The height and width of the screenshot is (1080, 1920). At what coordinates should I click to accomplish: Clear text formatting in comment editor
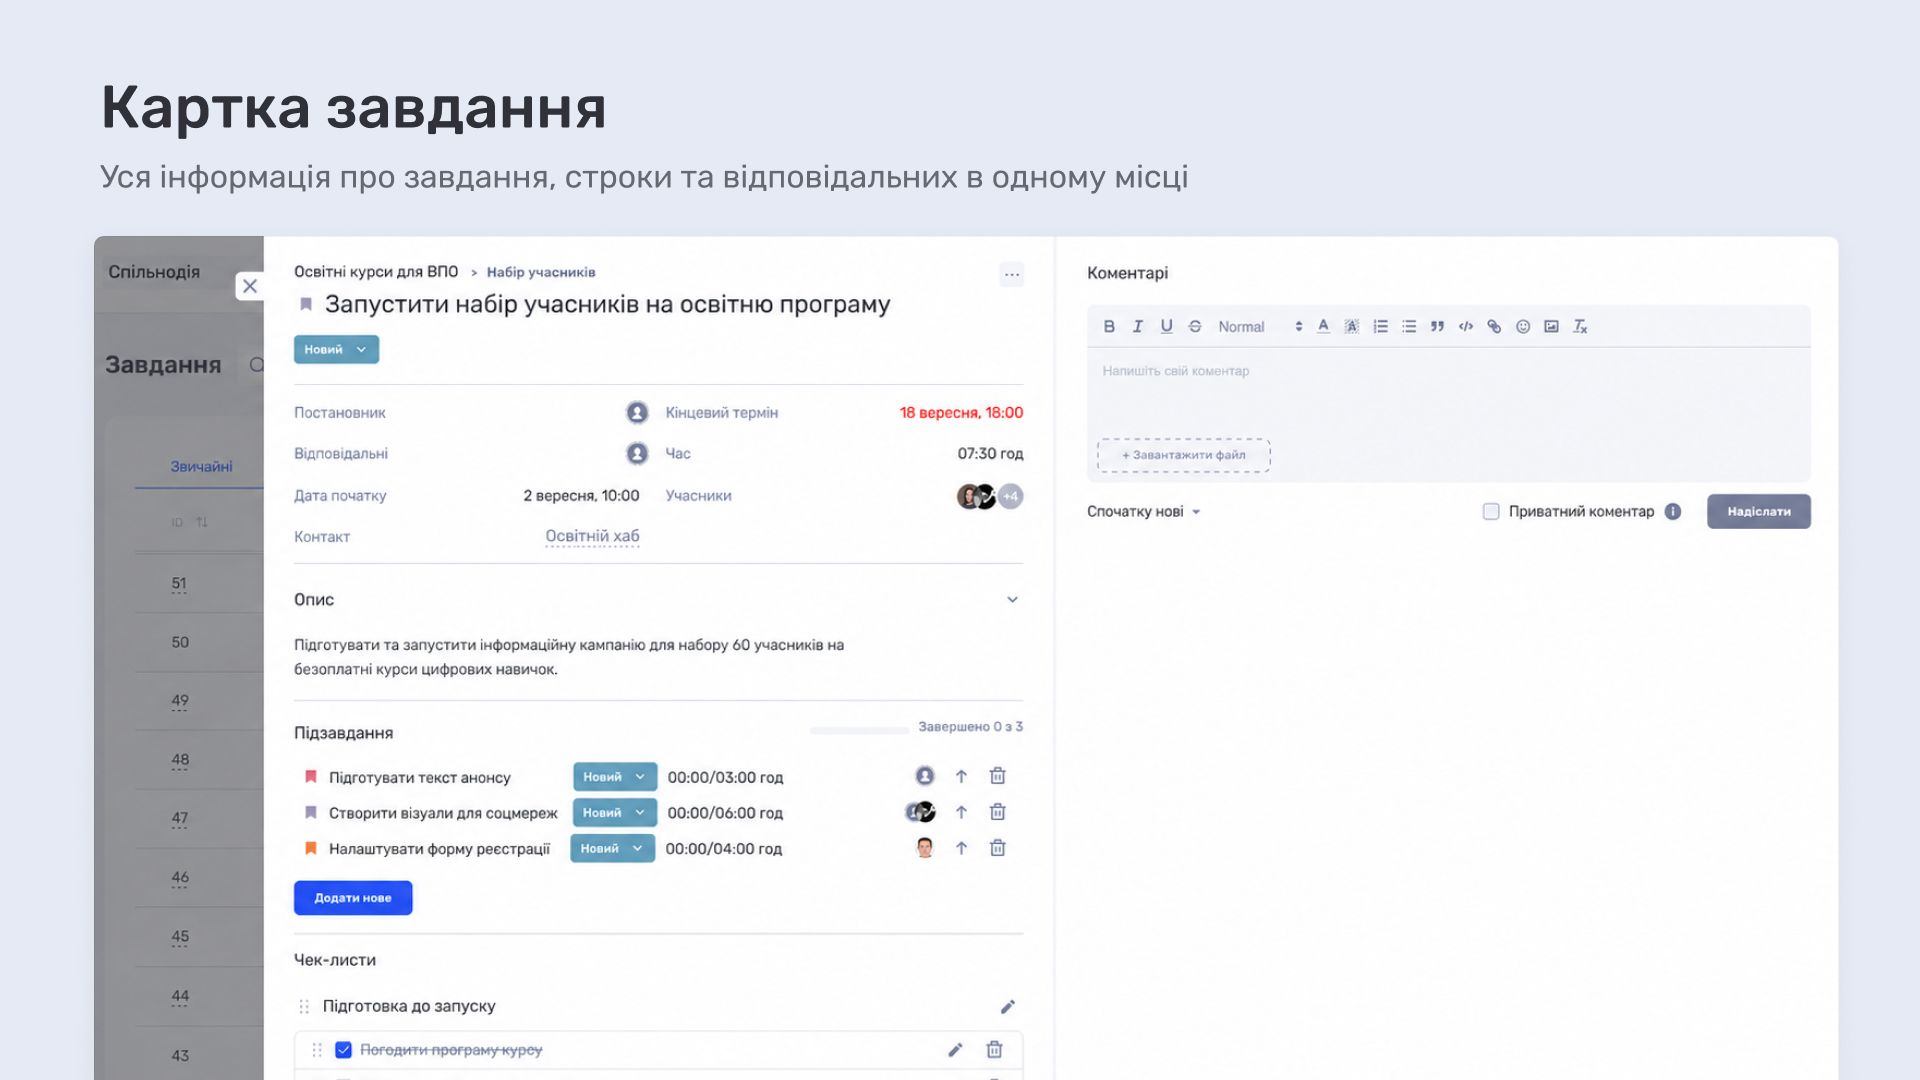pos(1580,326)
